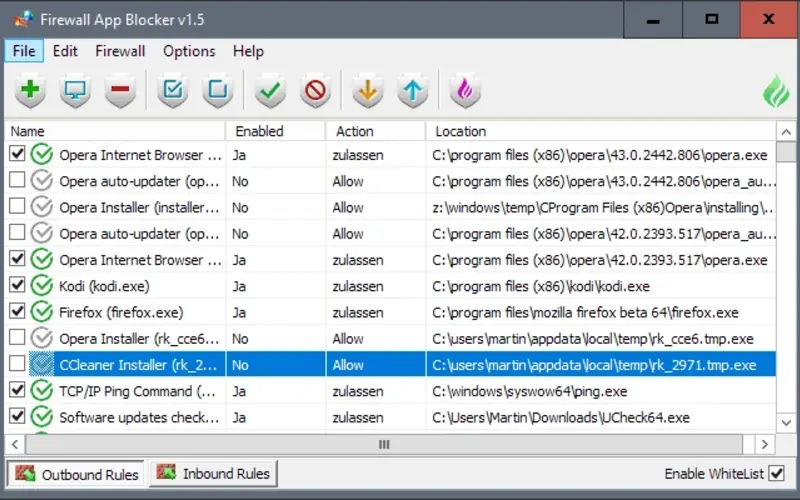This screenshot has width=800, height=500.
Task: Click status icon of CCleaner Installer row
Action: (42, 364)
